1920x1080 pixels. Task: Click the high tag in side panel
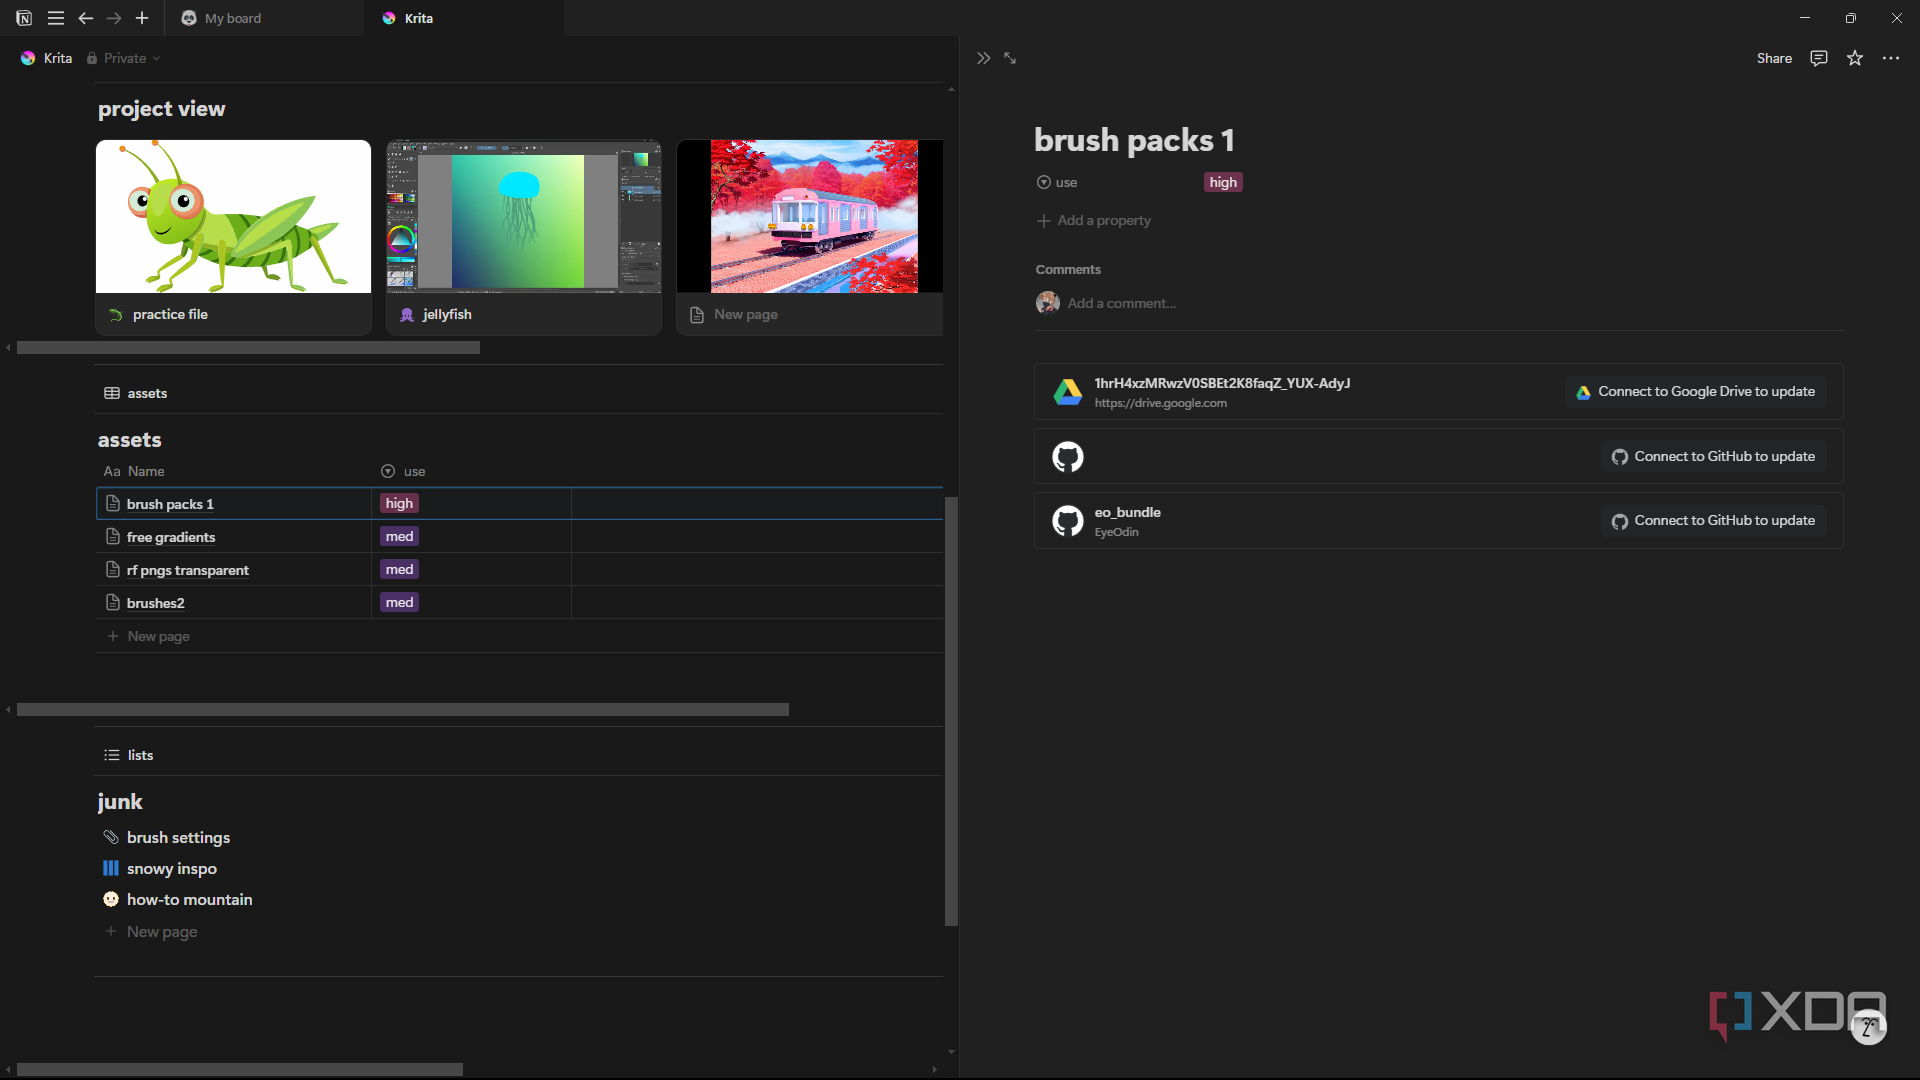coord(1223,182)
